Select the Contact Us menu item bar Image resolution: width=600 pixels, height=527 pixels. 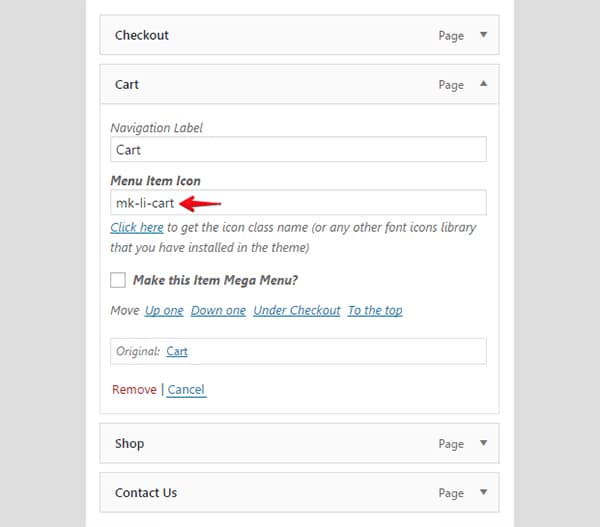pos(300,492)
